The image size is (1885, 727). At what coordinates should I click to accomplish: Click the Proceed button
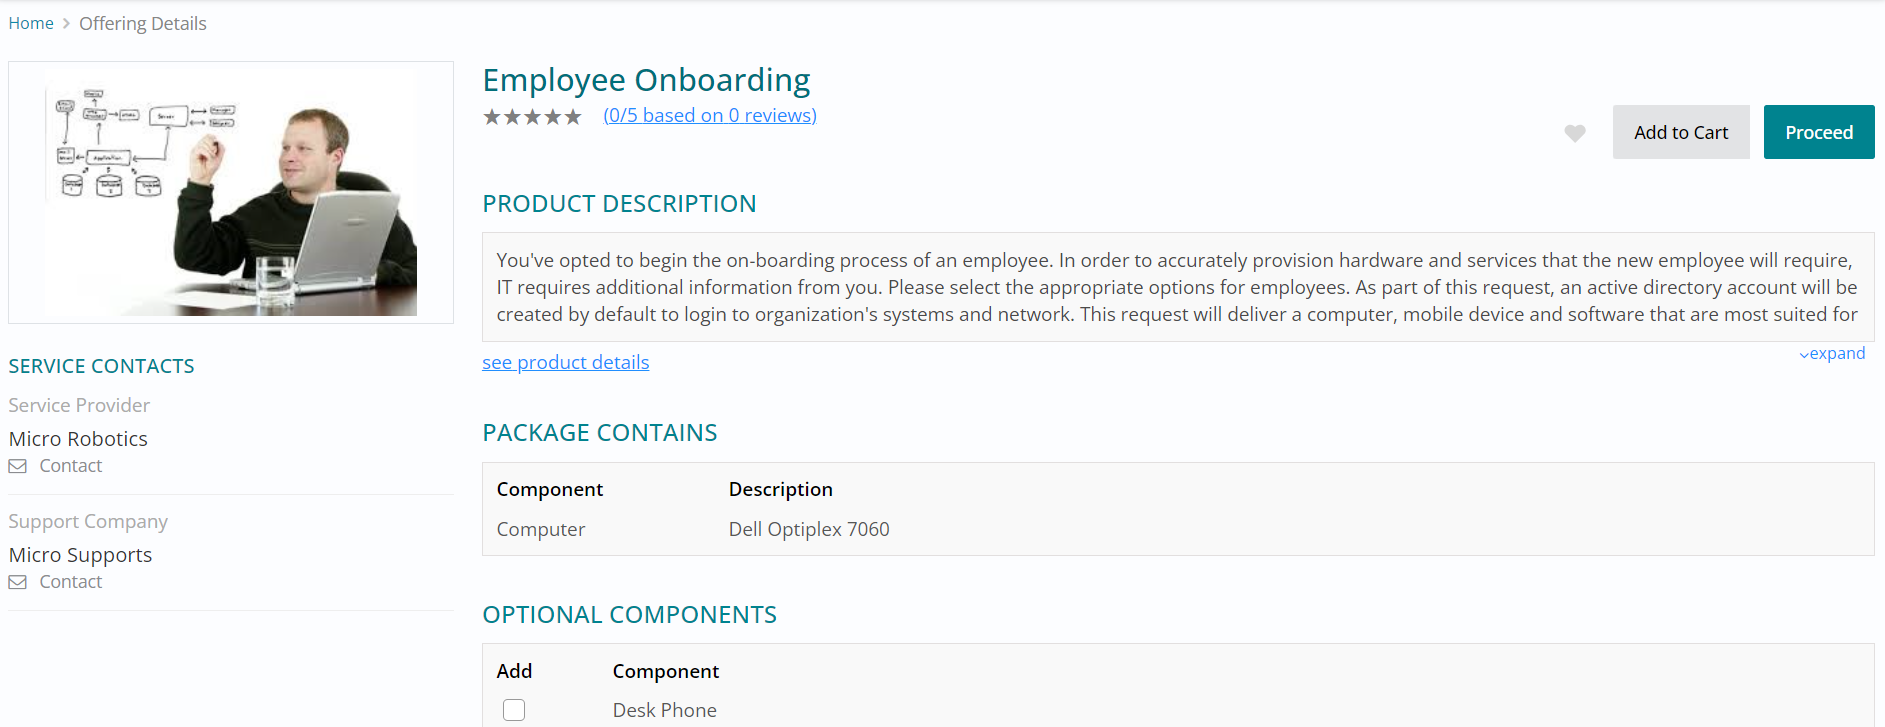coord(1818,132)
